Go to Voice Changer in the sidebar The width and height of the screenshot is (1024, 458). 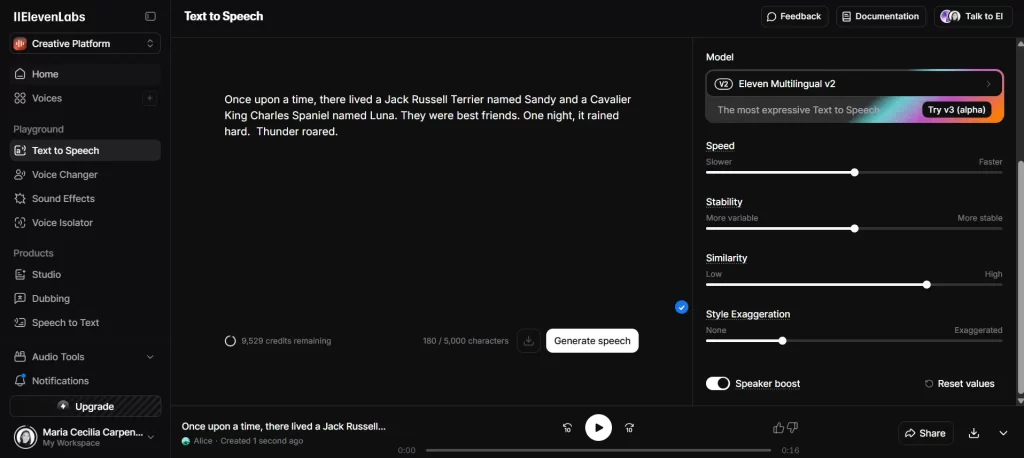click(x=64, y=175)
